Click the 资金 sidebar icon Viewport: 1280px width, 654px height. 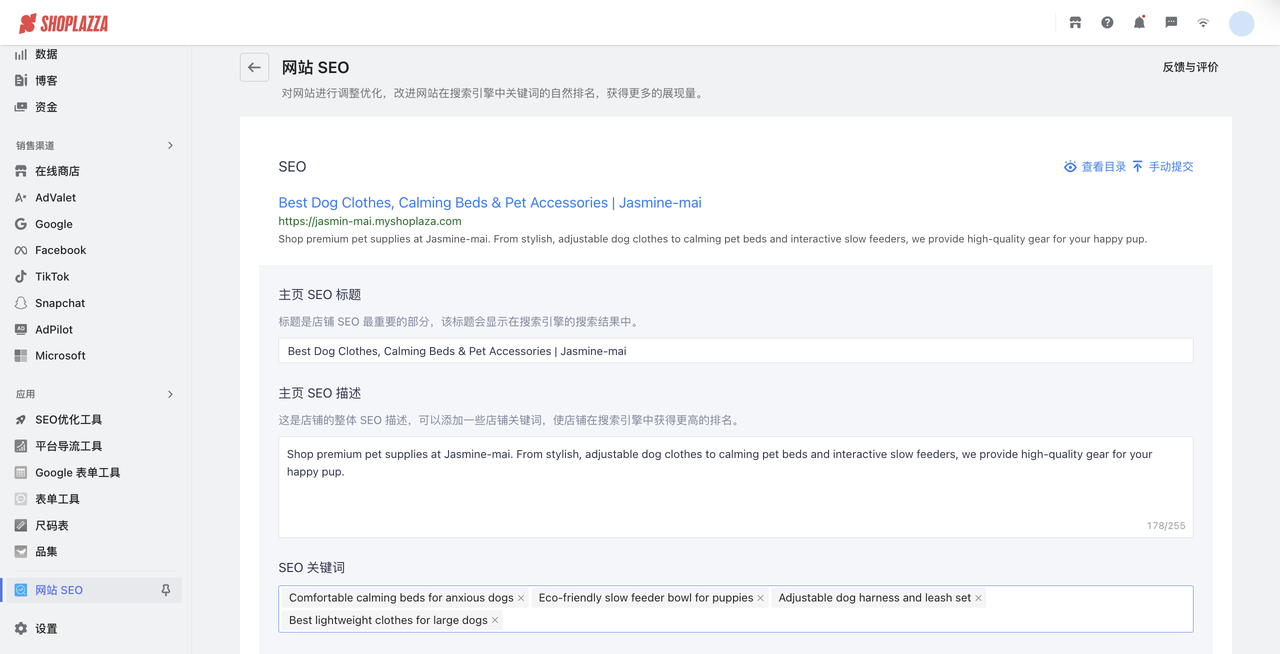(21, 107)
